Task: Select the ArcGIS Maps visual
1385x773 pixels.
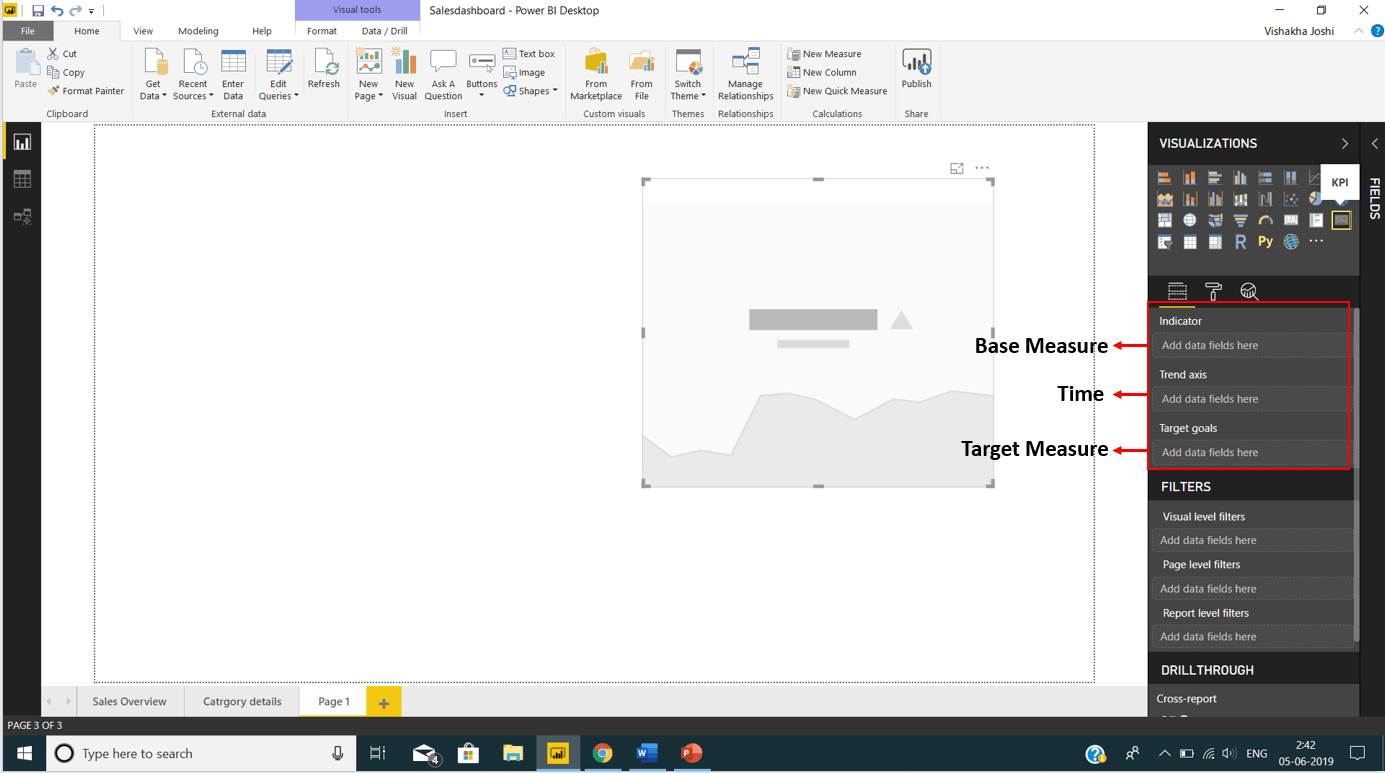Action: pos(1291,241)
